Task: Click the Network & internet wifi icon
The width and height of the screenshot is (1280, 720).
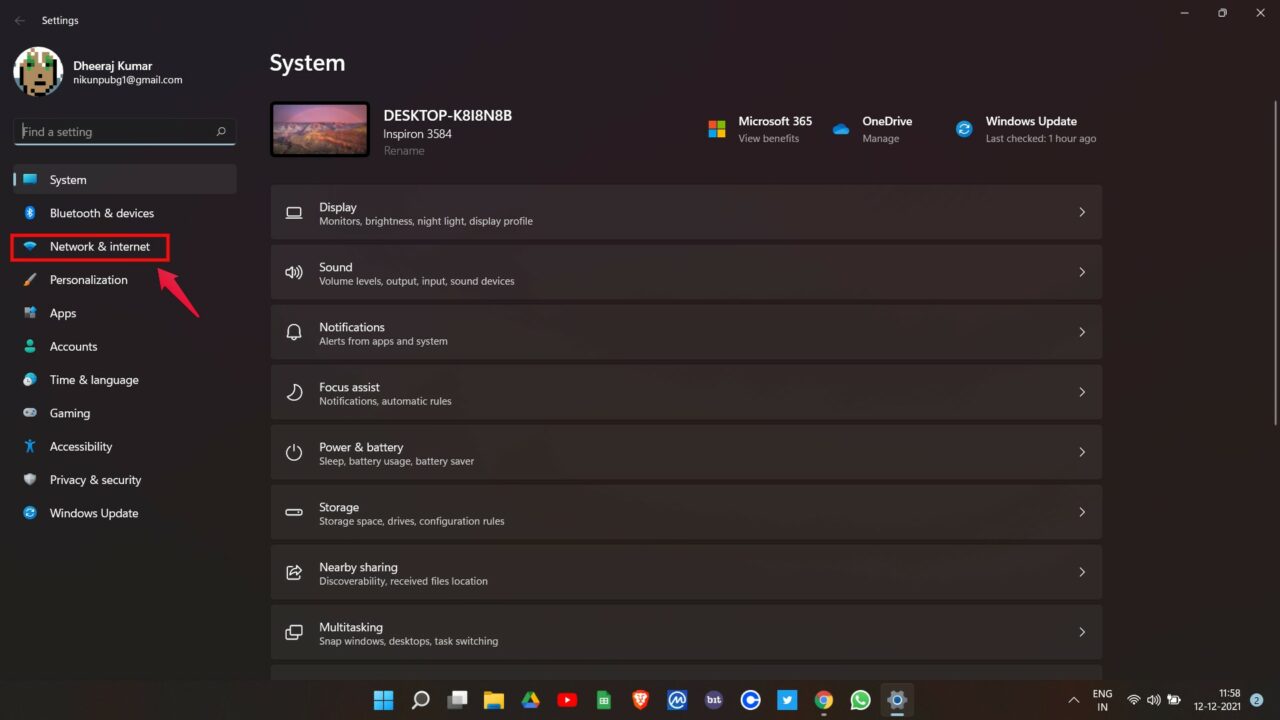Action: click(30, 247)
